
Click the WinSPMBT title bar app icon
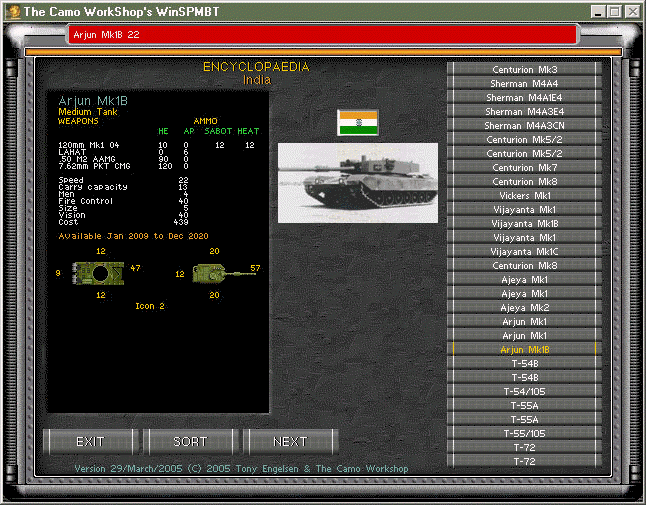pyautogui.click(x=13, y=12)
